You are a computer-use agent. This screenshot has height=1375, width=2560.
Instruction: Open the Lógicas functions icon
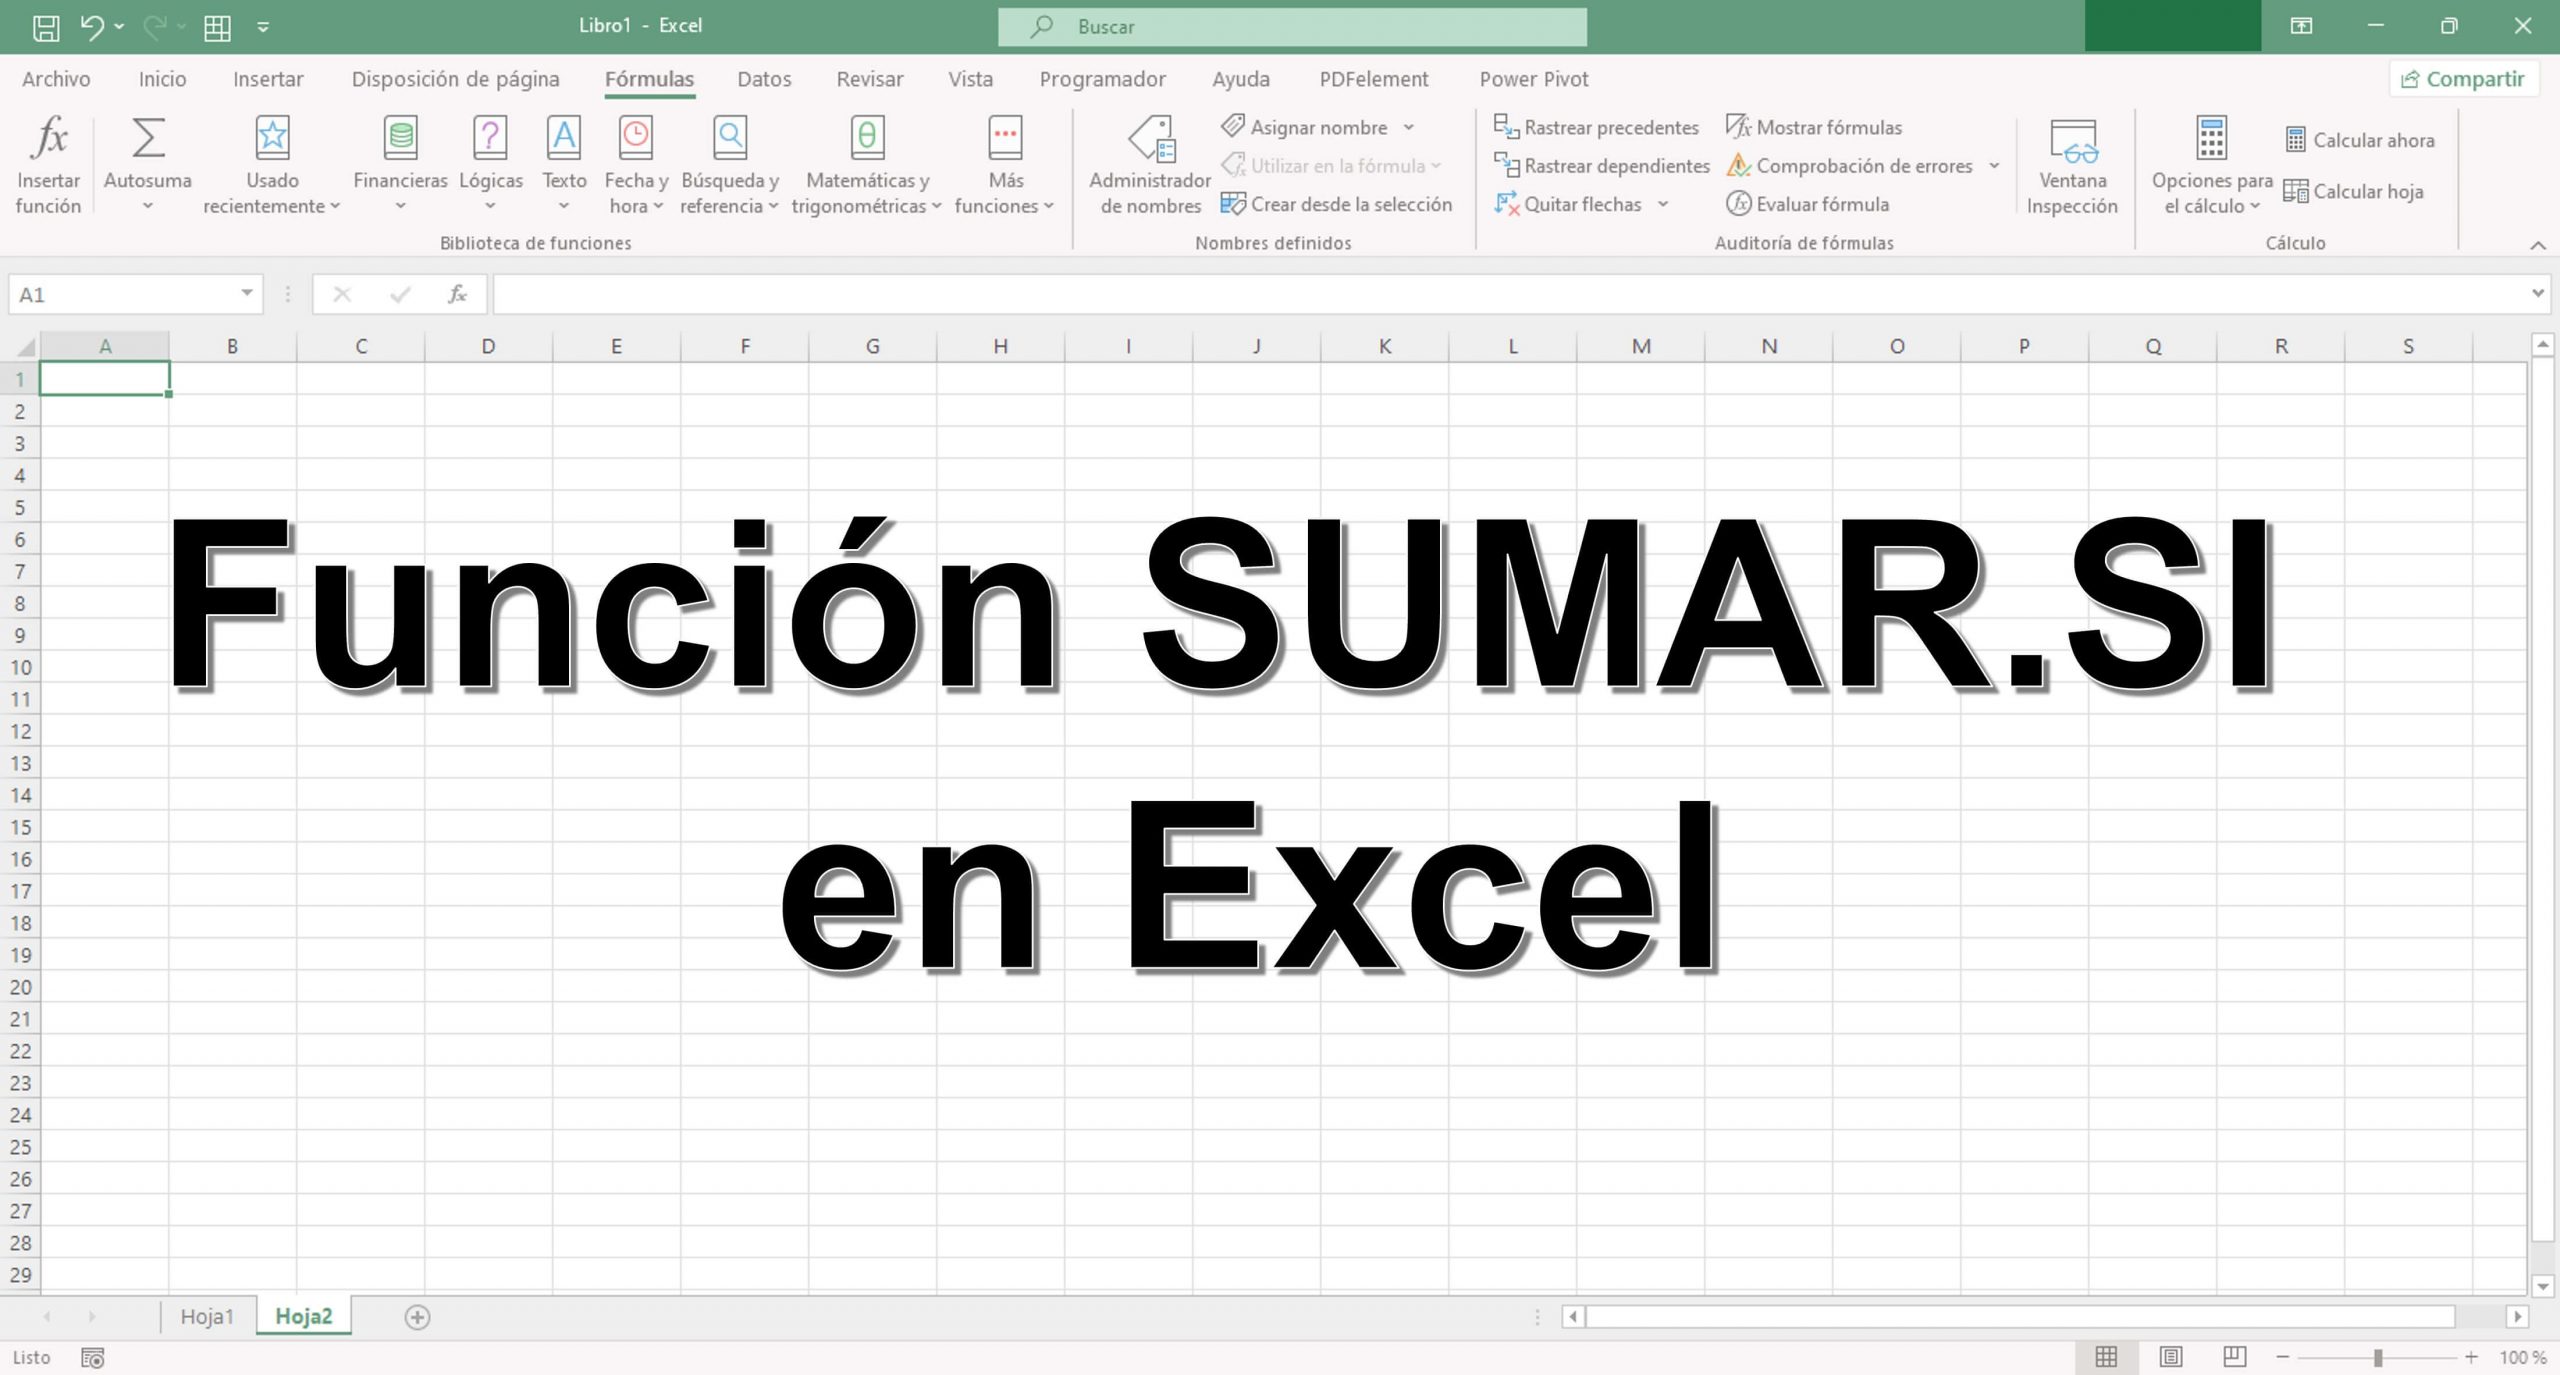click(x=490, y=139)
